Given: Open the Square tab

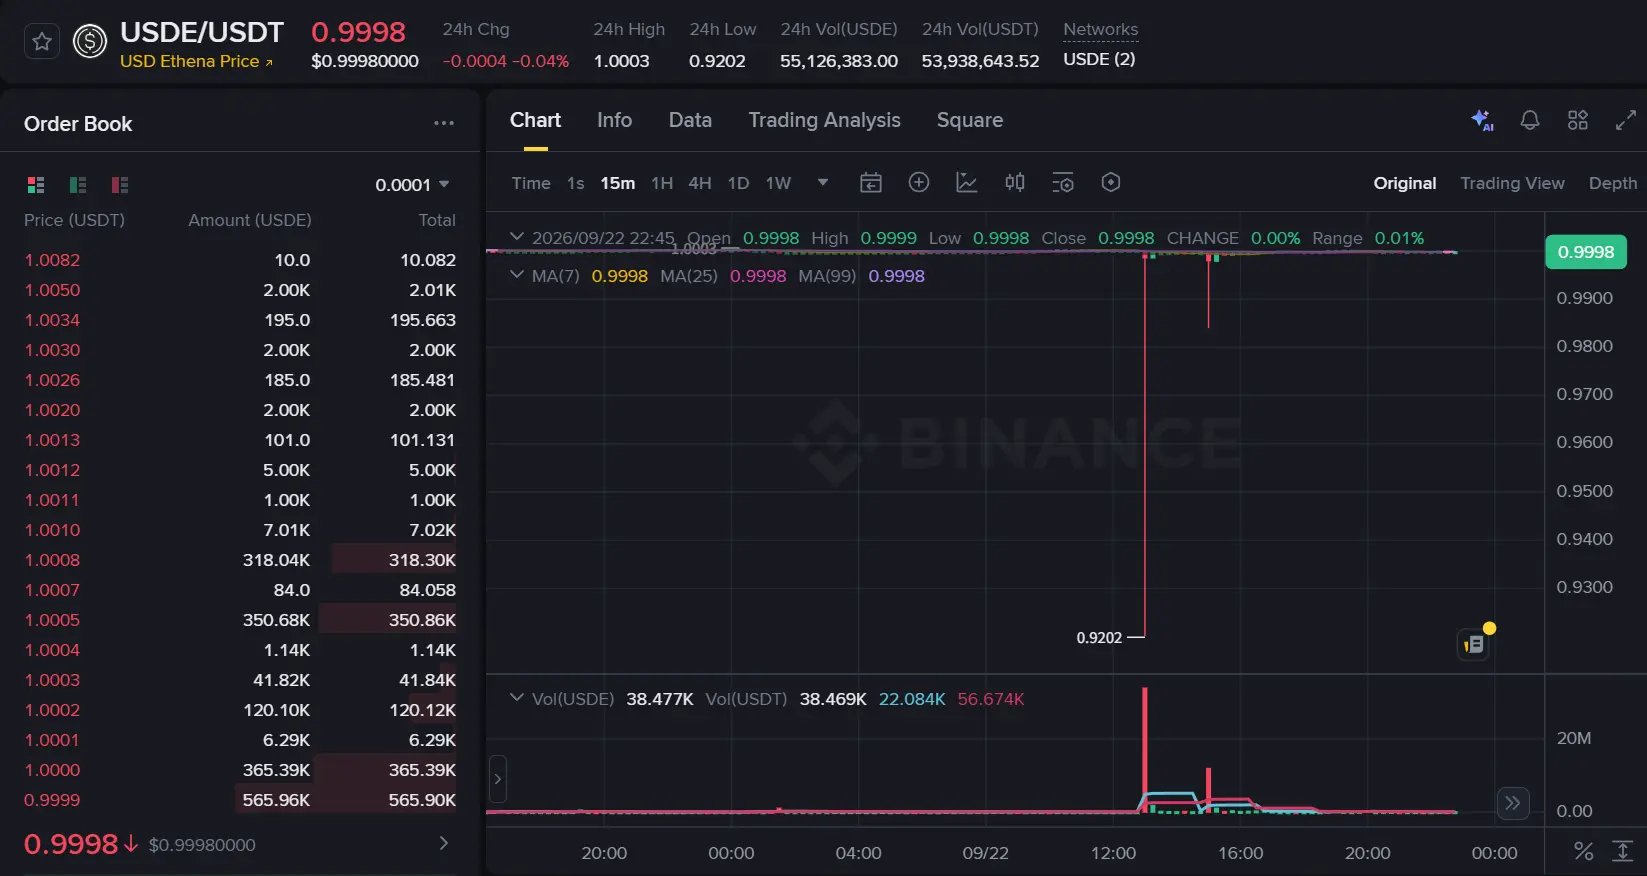Looking at the screenshot, I should pos(970,120).
